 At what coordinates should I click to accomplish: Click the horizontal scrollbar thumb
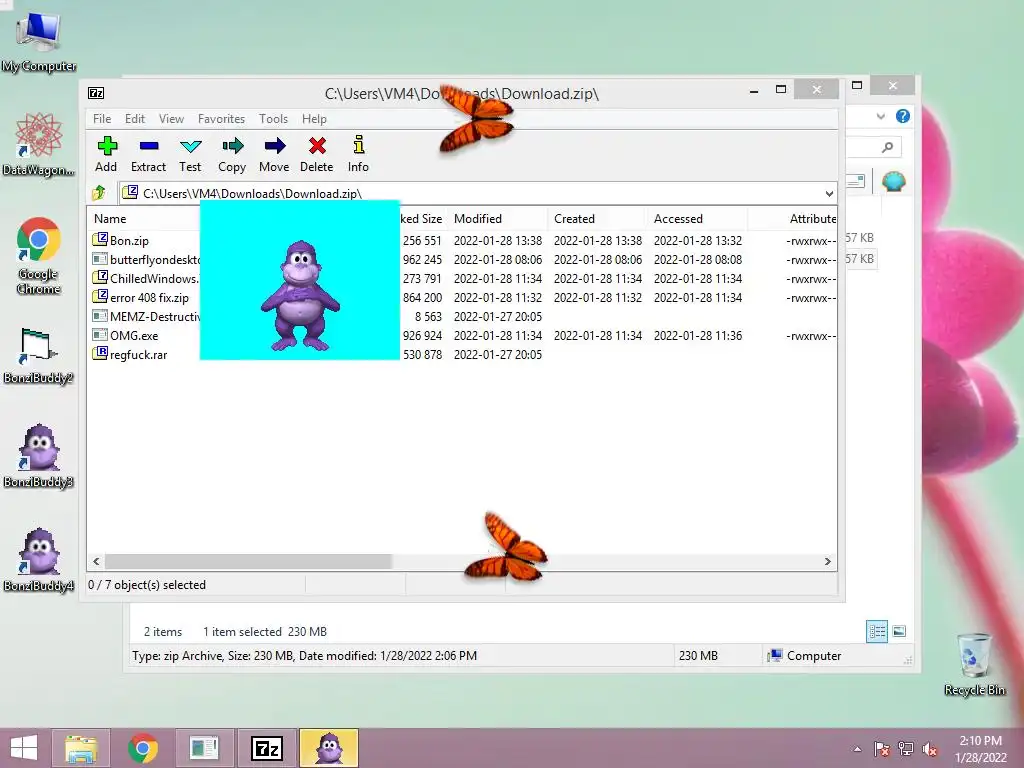tap(248, 561)
